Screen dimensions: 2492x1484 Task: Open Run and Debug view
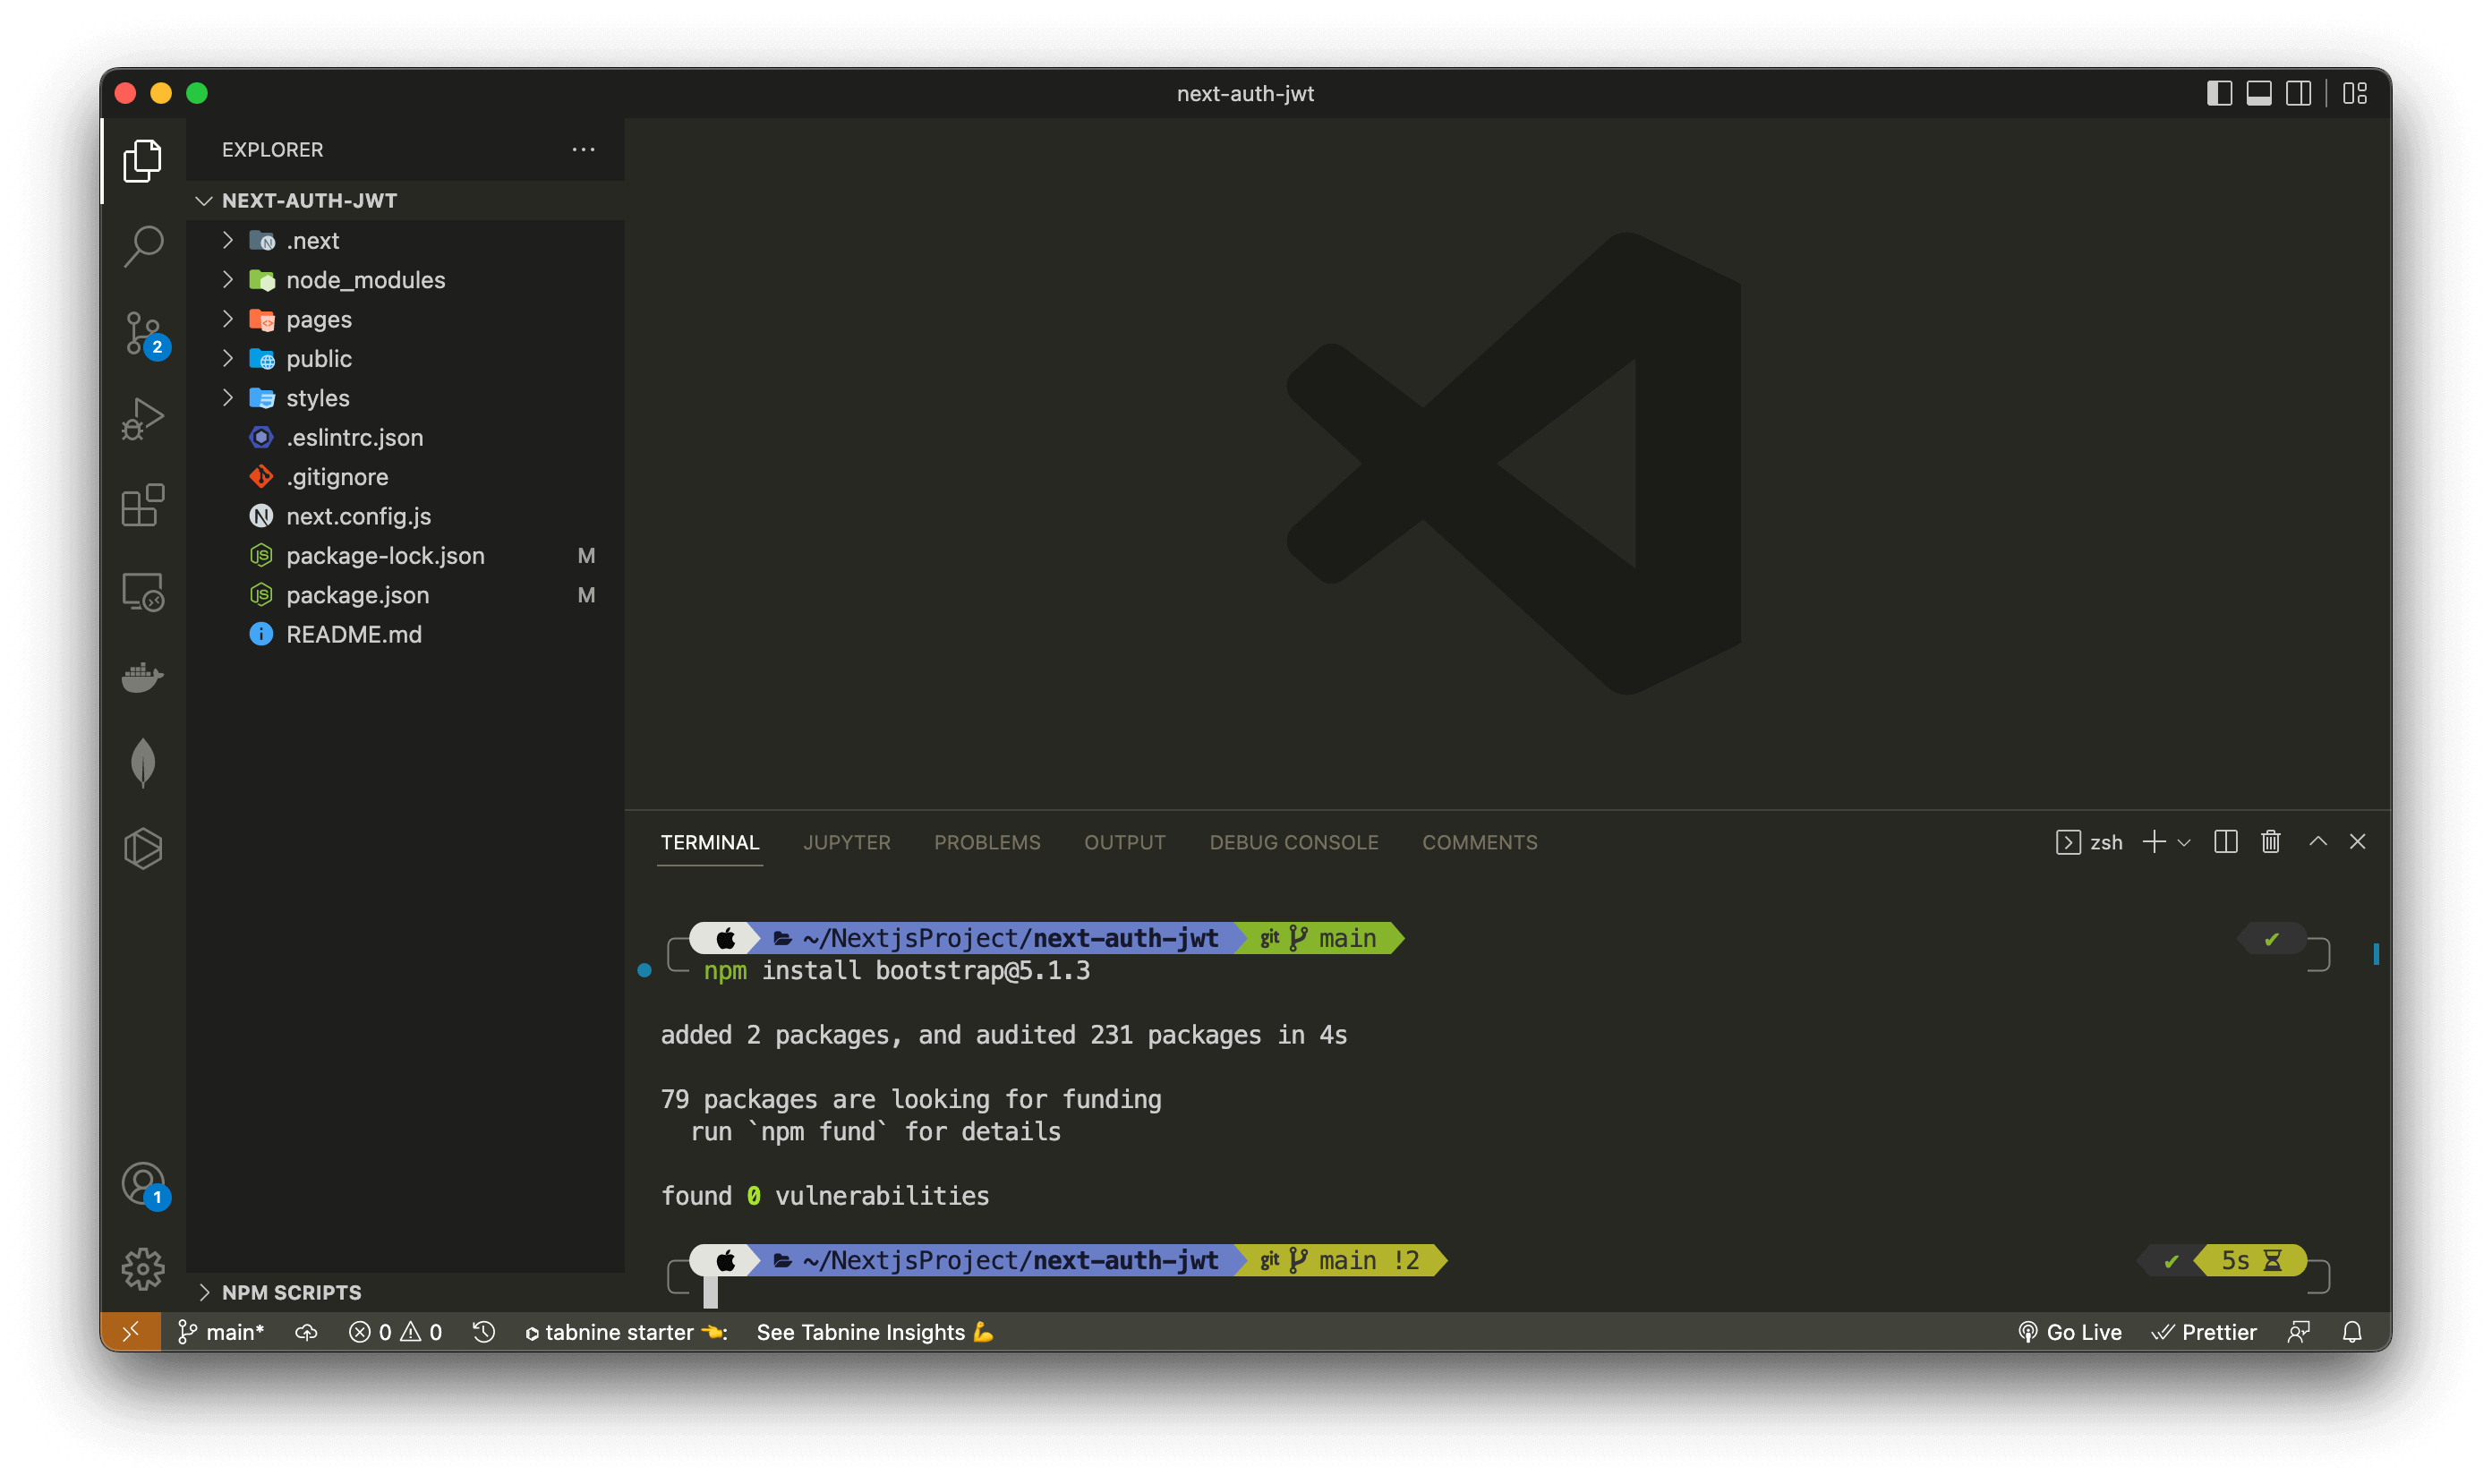coord(143,419)
